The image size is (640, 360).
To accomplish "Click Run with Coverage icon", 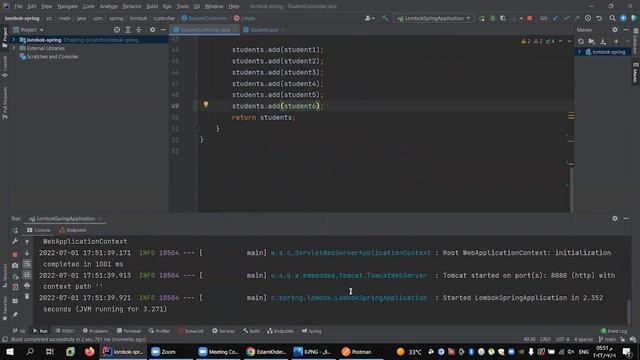I will click(503, 18).
